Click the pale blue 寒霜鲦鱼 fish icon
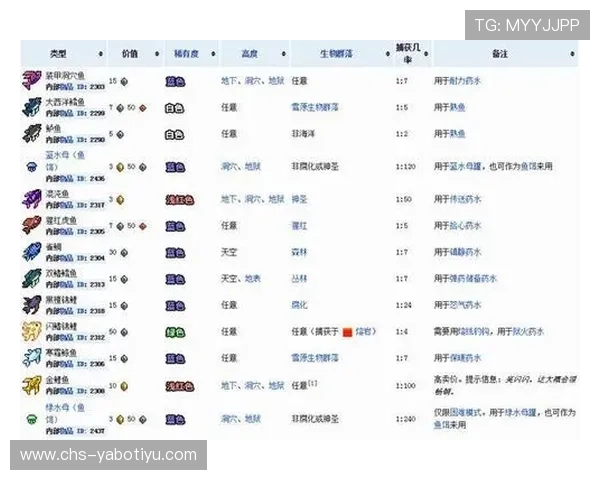This screenshot has width=600, height=480. 32,358
